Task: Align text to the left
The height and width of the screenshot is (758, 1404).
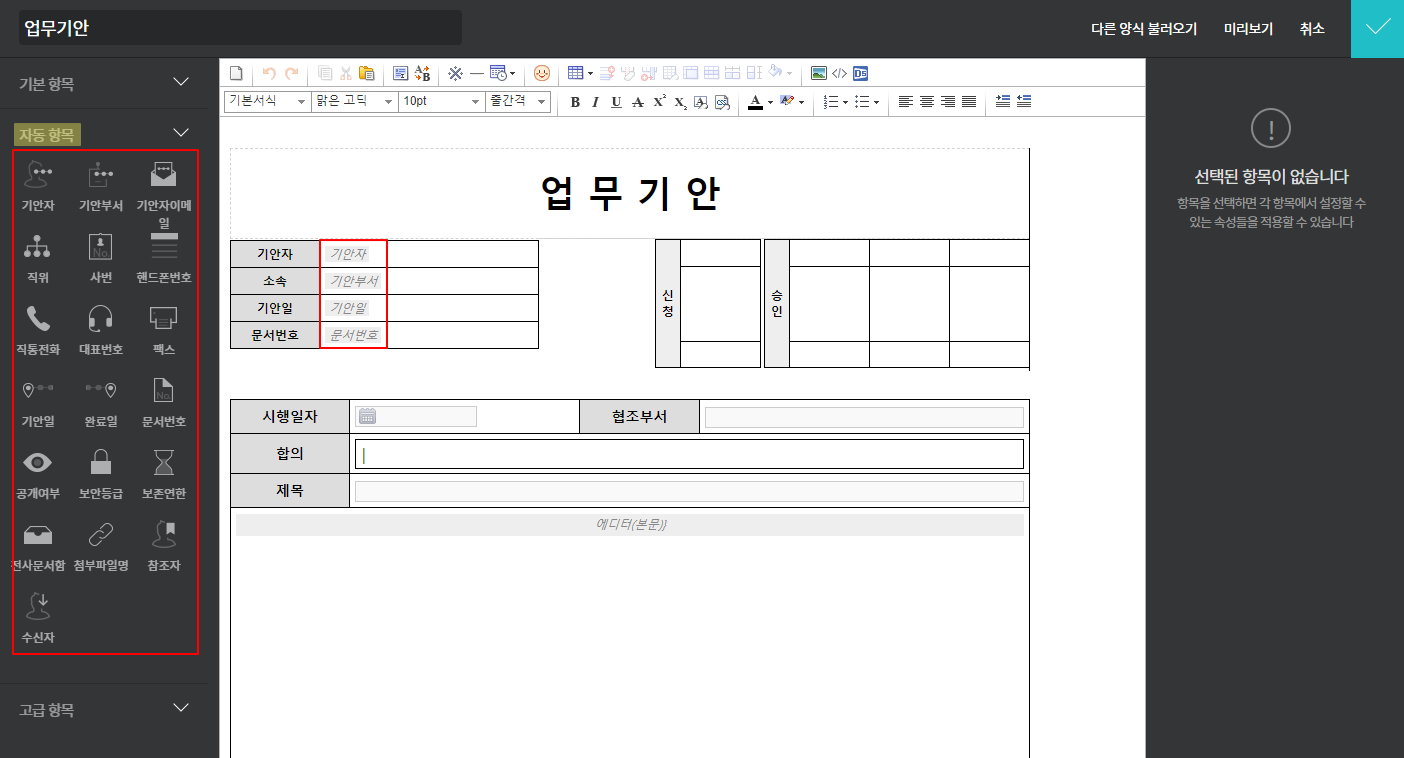Action: point(906,102)
